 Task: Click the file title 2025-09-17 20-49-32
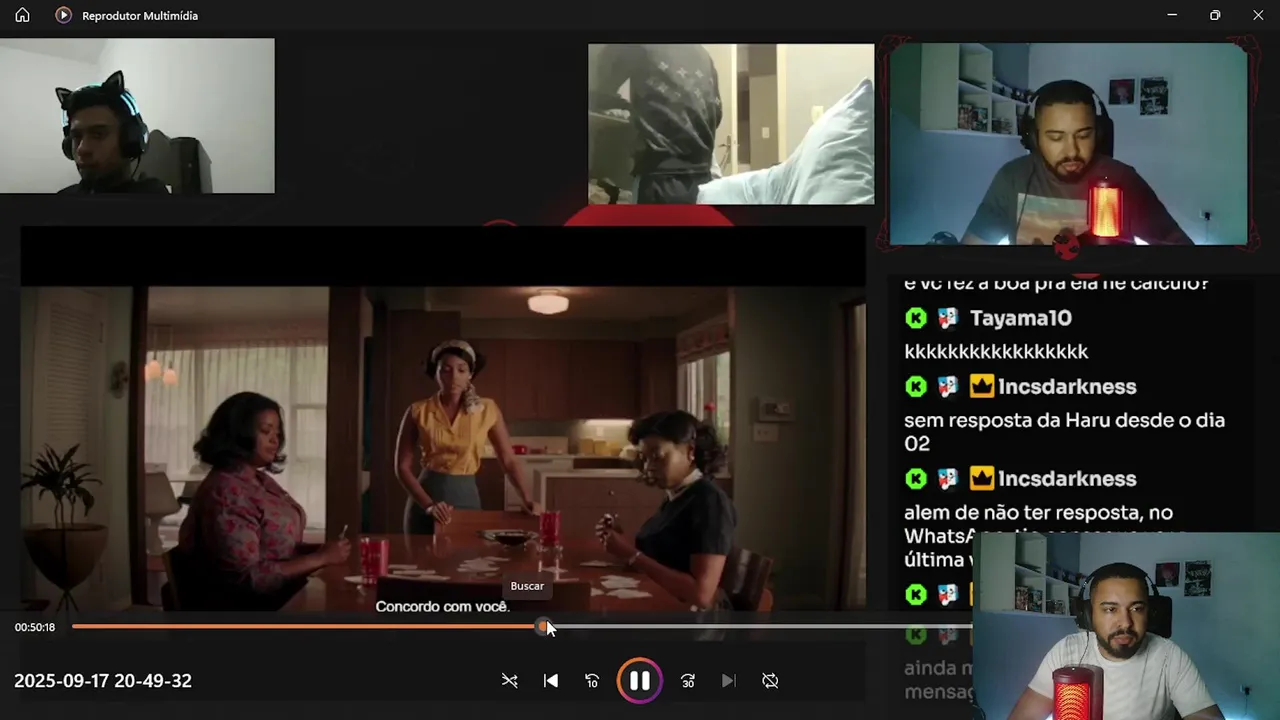coord(103,681)
